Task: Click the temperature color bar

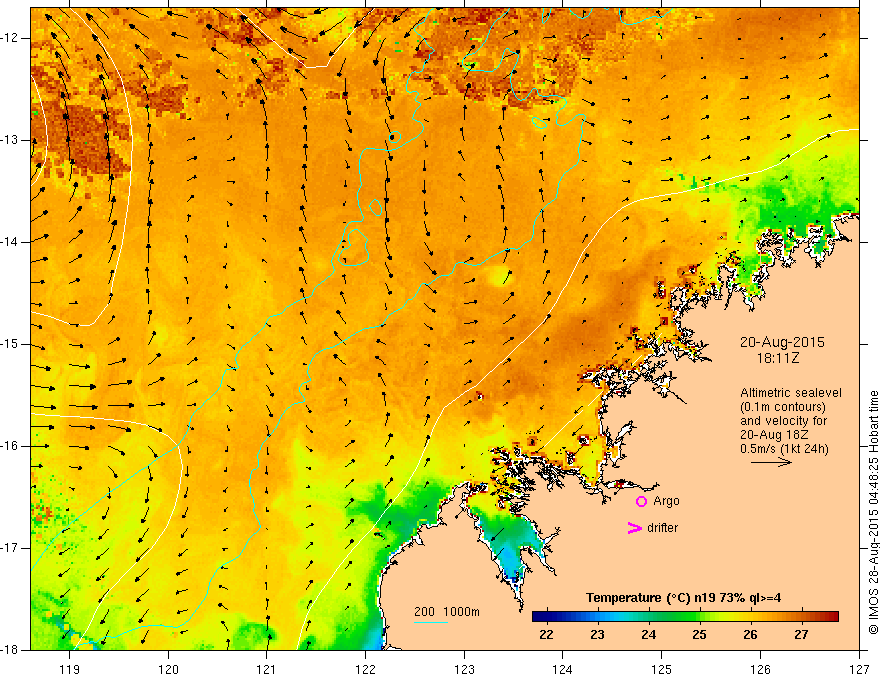Action: (685, 617)
